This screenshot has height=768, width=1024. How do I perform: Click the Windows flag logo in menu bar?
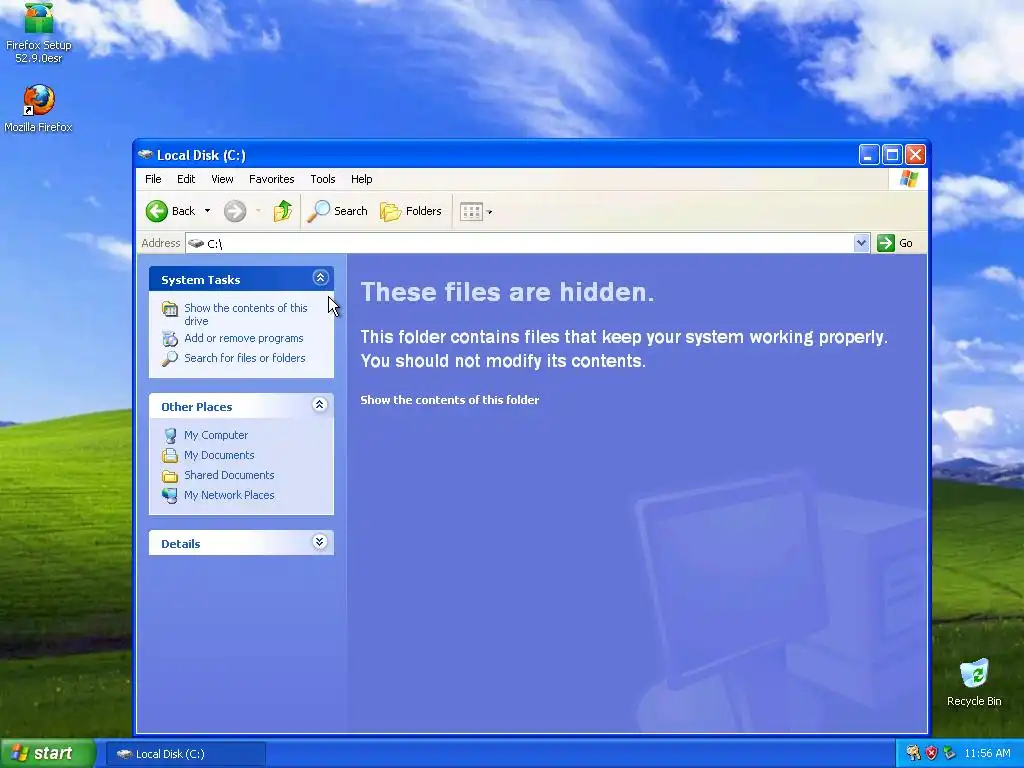[908, 179]
